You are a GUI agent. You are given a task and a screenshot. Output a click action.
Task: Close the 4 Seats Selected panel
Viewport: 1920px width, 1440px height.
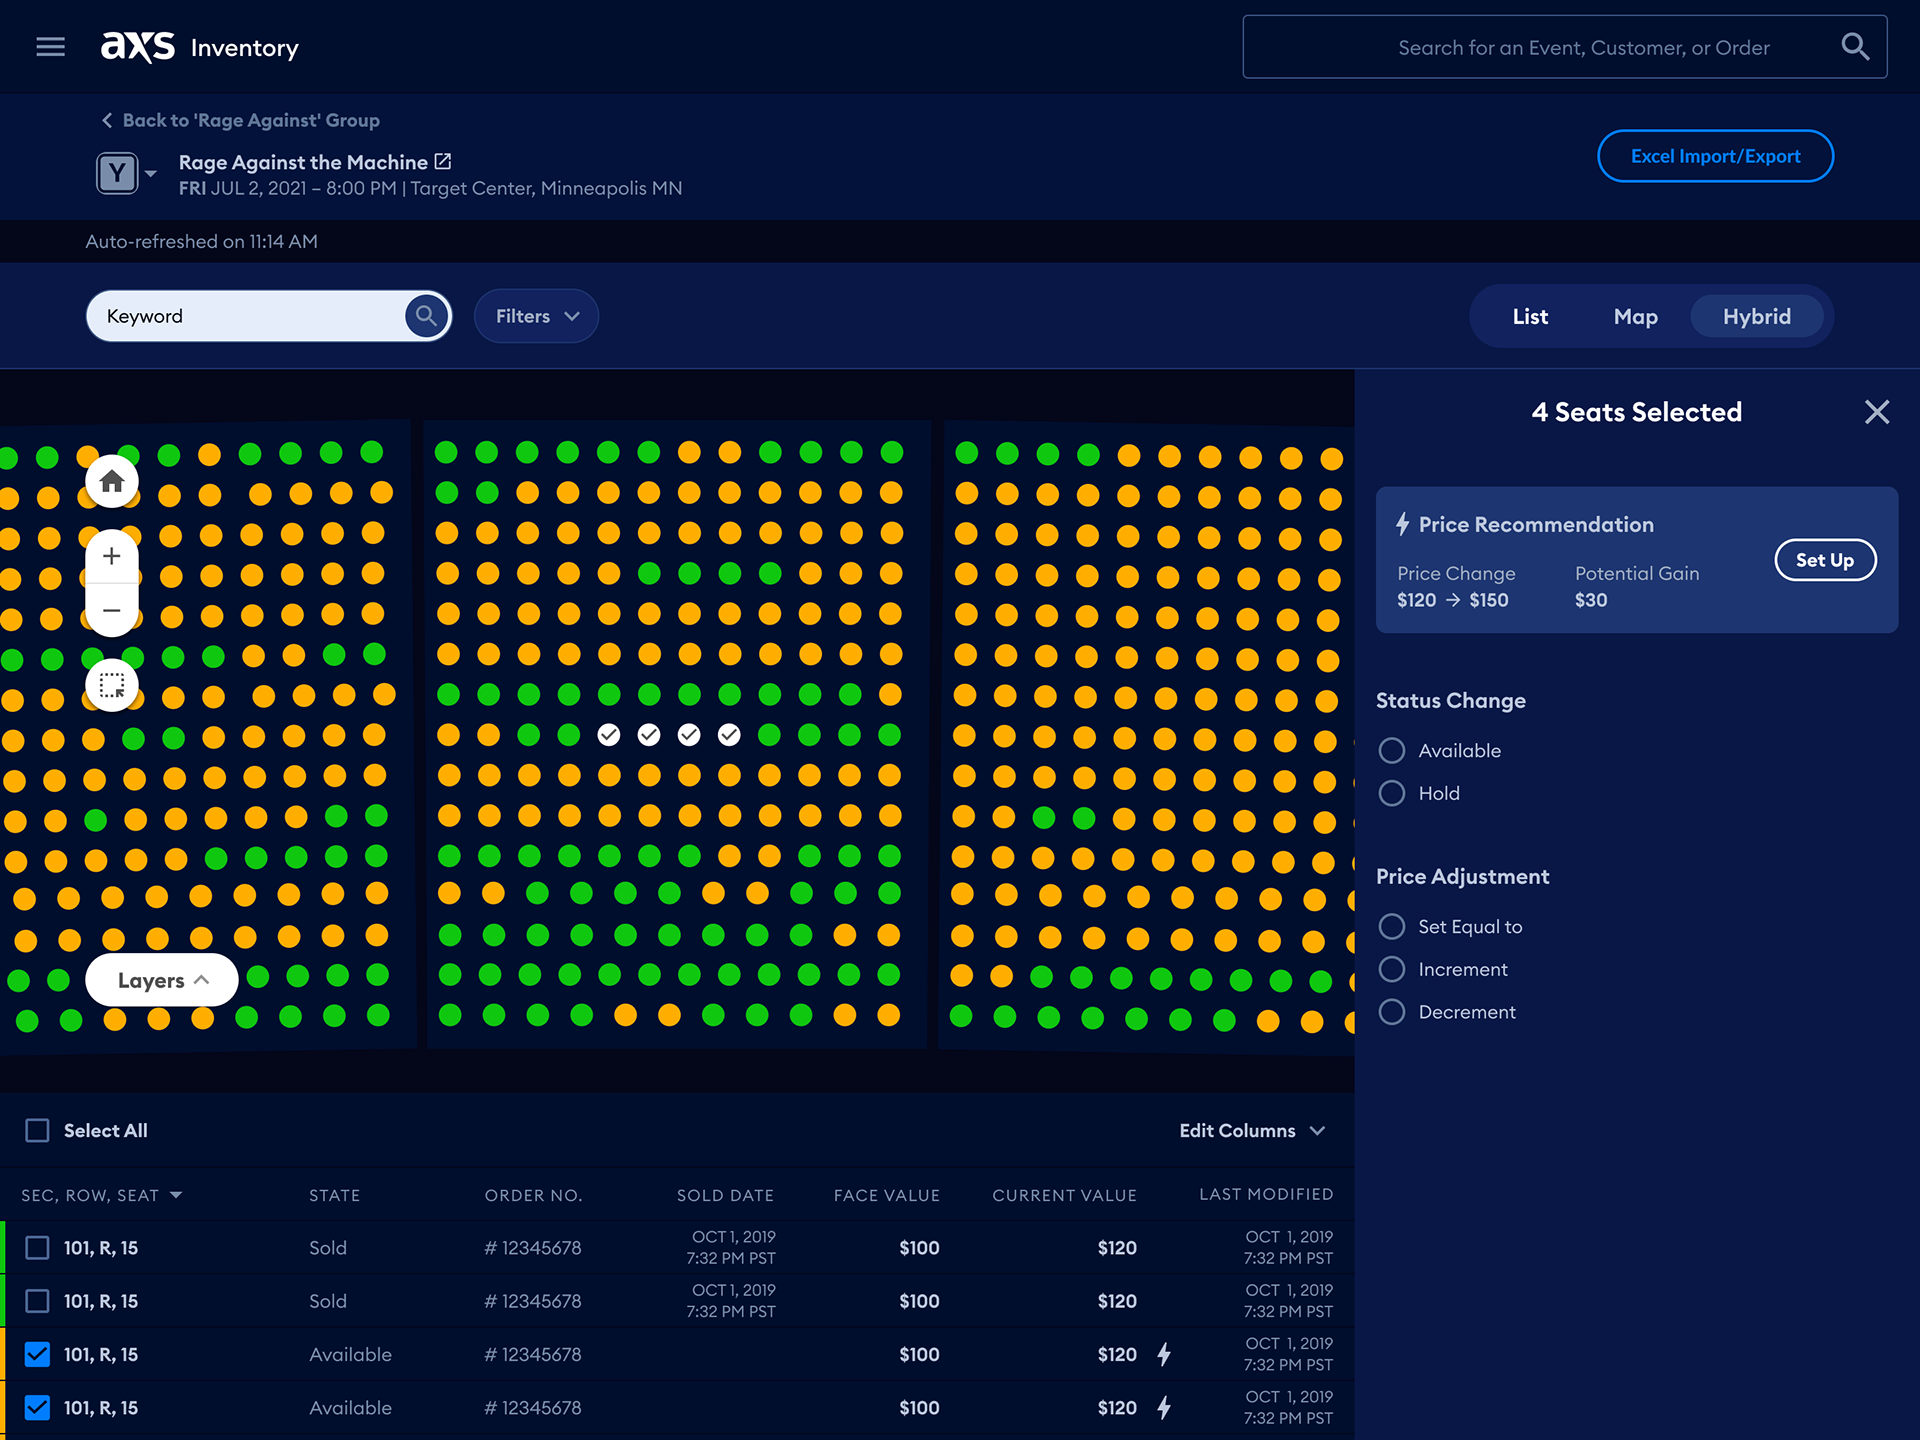click(1877, 412)
